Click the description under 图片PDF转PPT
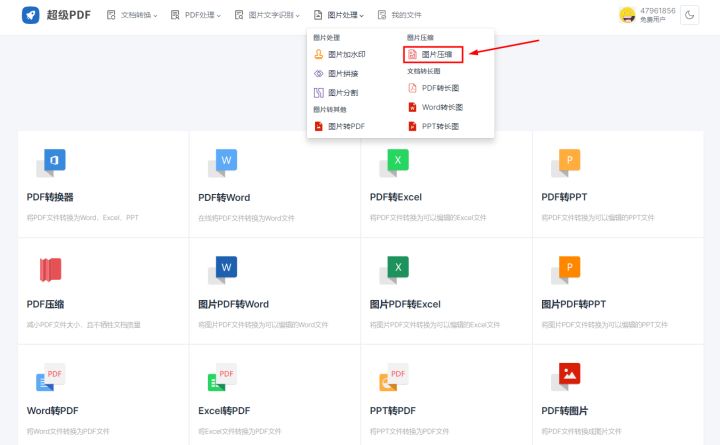The width and height of the screenshot is (720, 445). (604, 325)
